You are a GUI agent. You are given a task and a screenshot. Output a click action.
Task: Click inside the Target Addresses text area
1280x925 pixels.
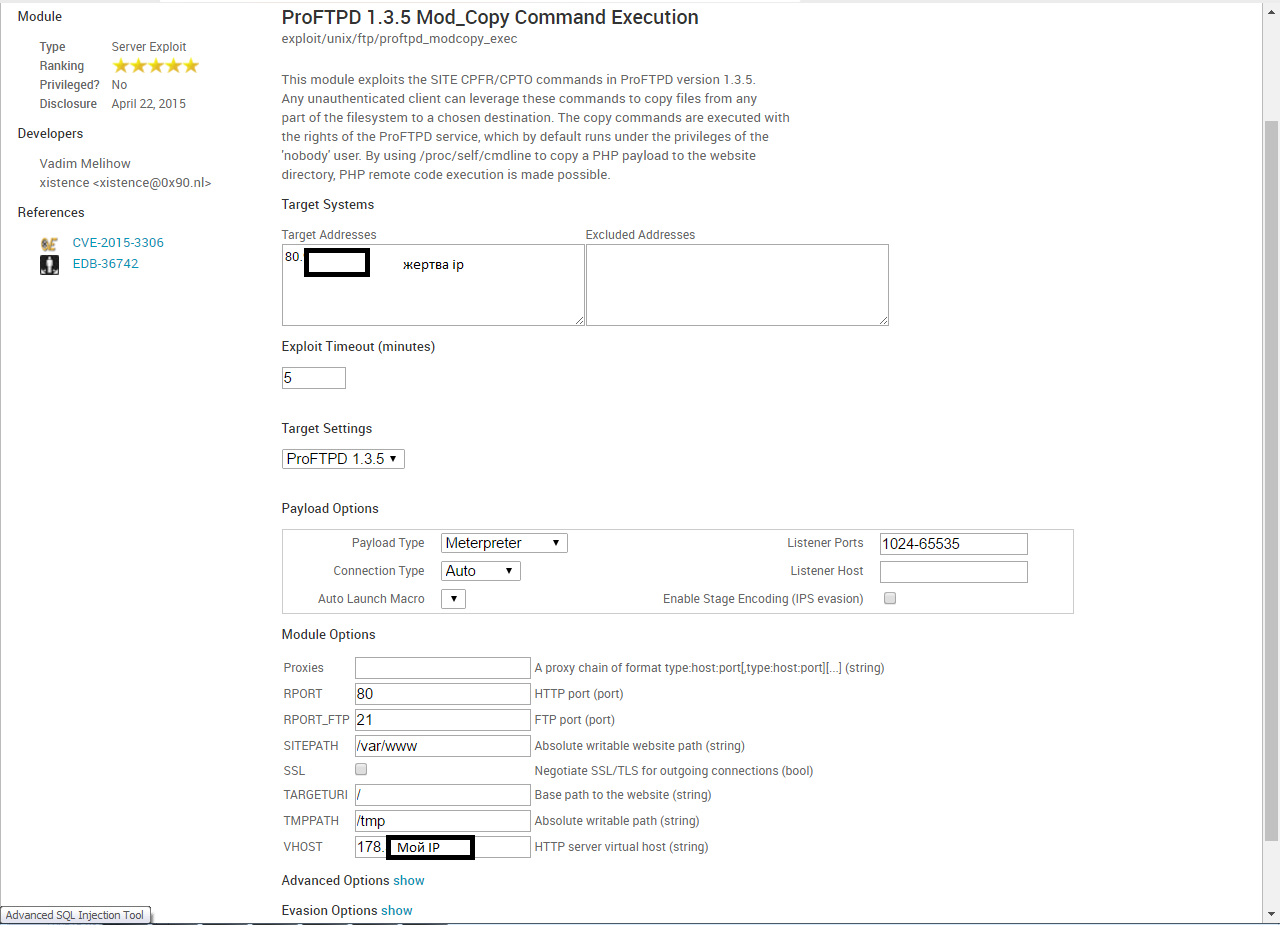point(433,285)
